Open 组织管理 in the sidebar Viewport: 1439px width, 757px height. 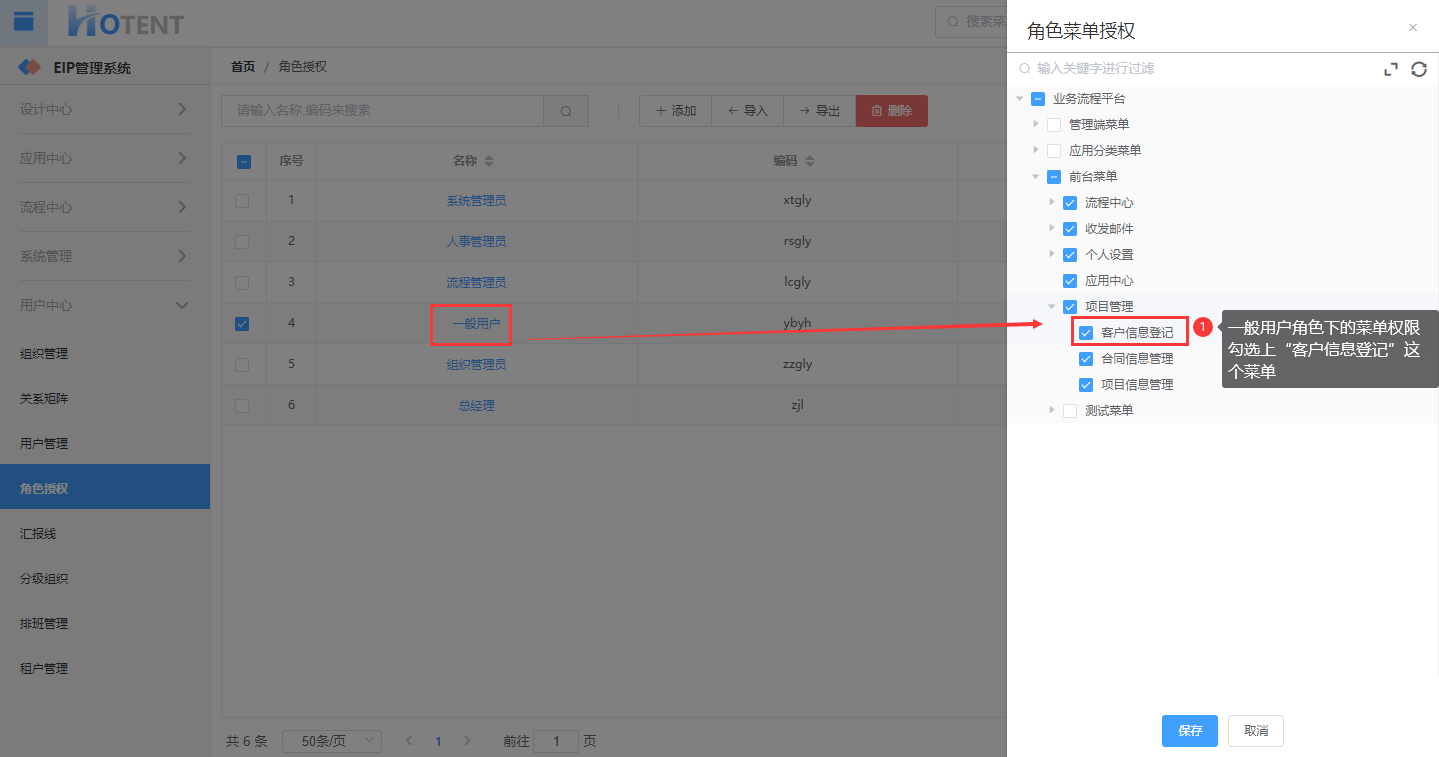coord(44,354)
